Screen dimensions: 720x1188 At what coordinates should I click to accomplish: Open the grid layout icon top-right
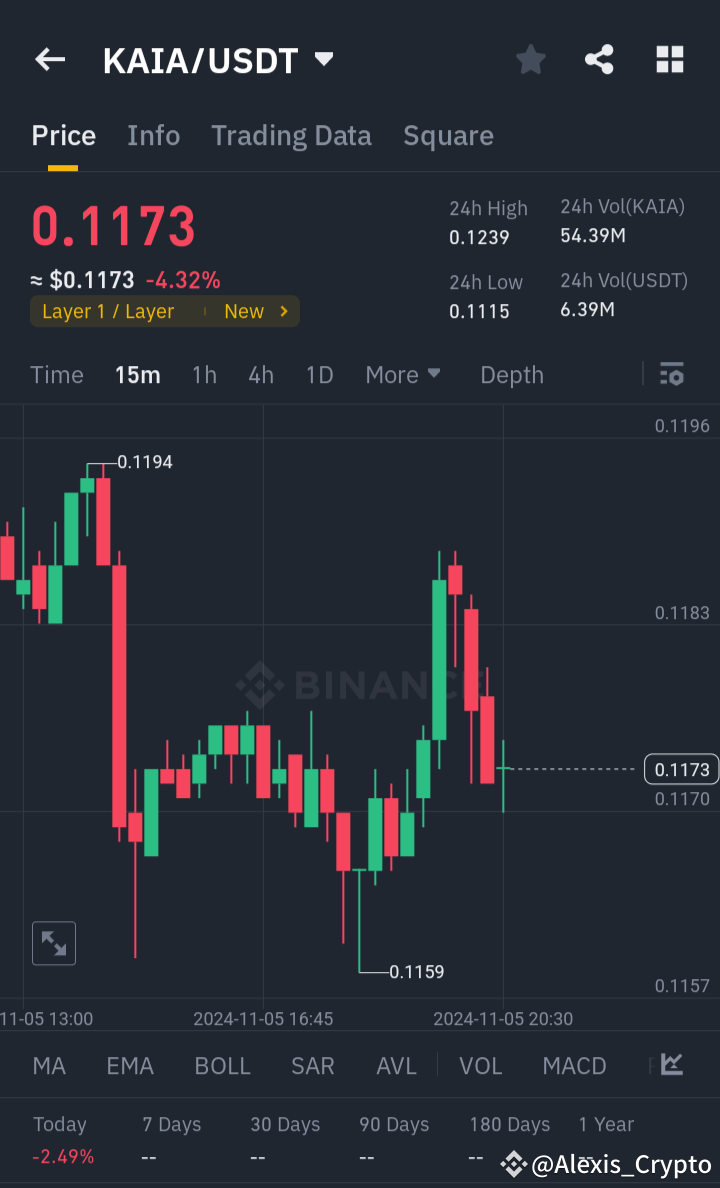[x=669, y=59]
